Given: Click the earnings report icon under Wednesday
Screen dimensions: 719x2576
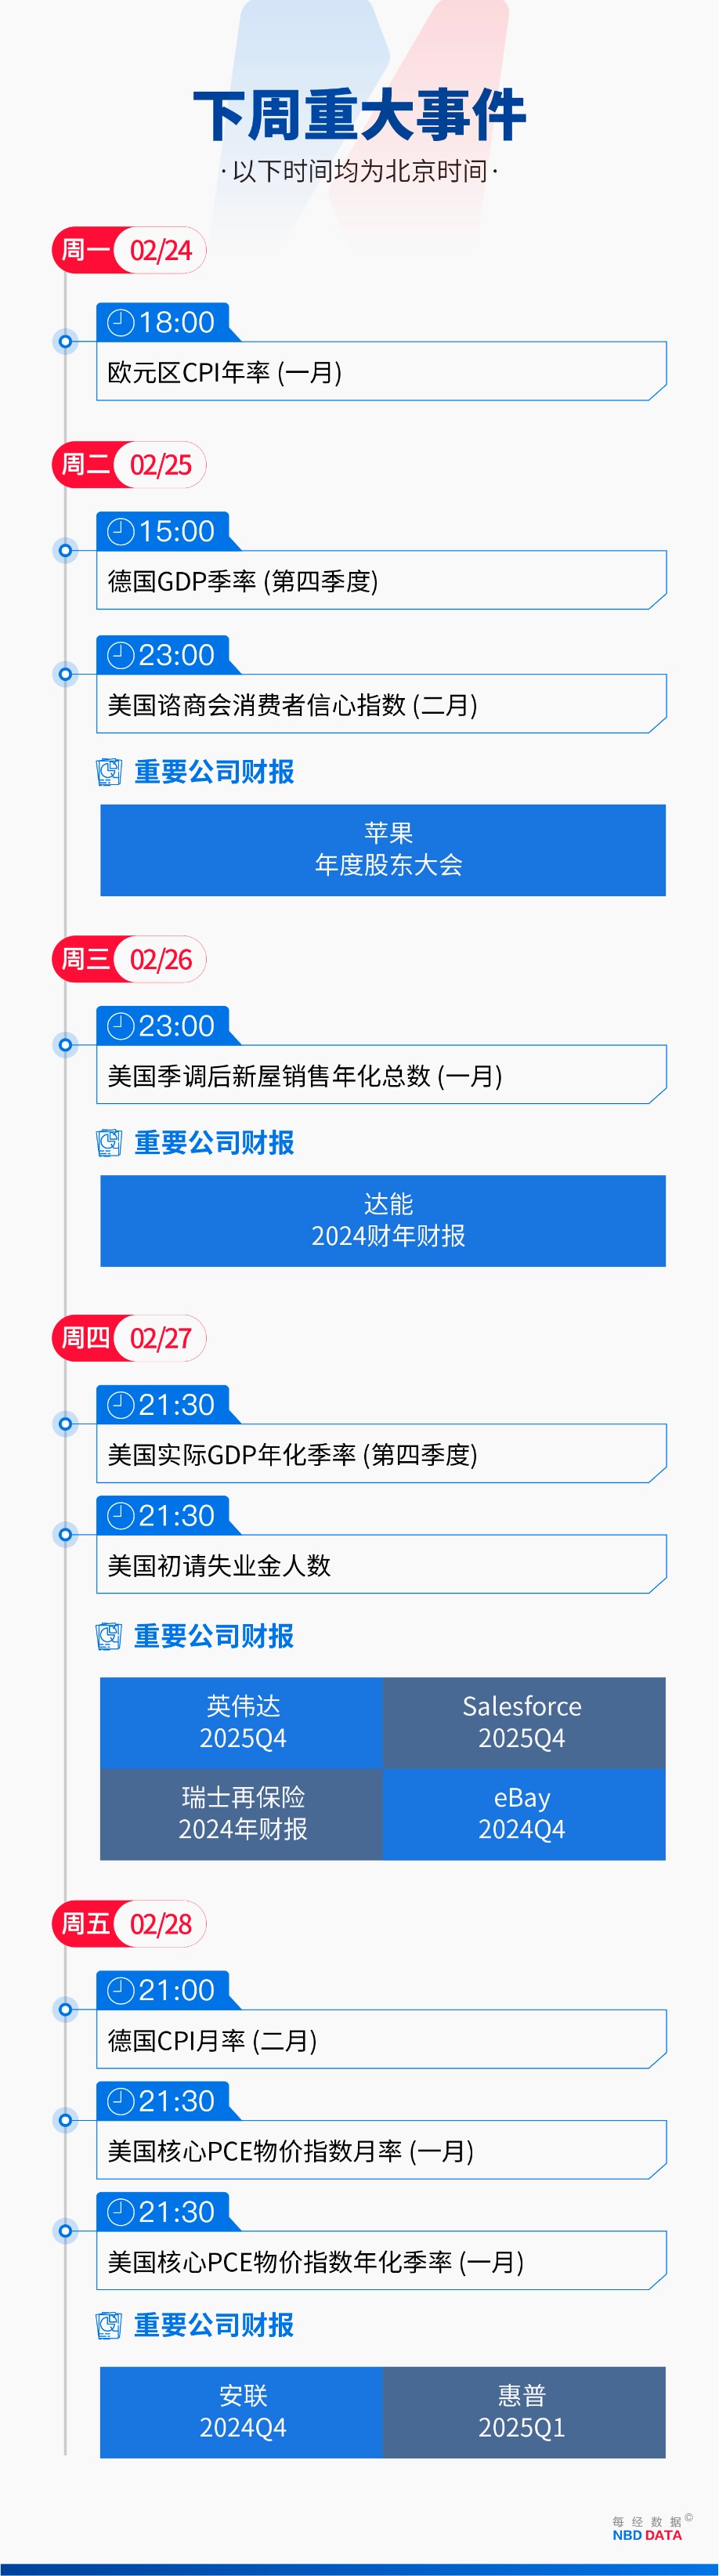Looking at the screenshot, I should [x=109, y=1143].
